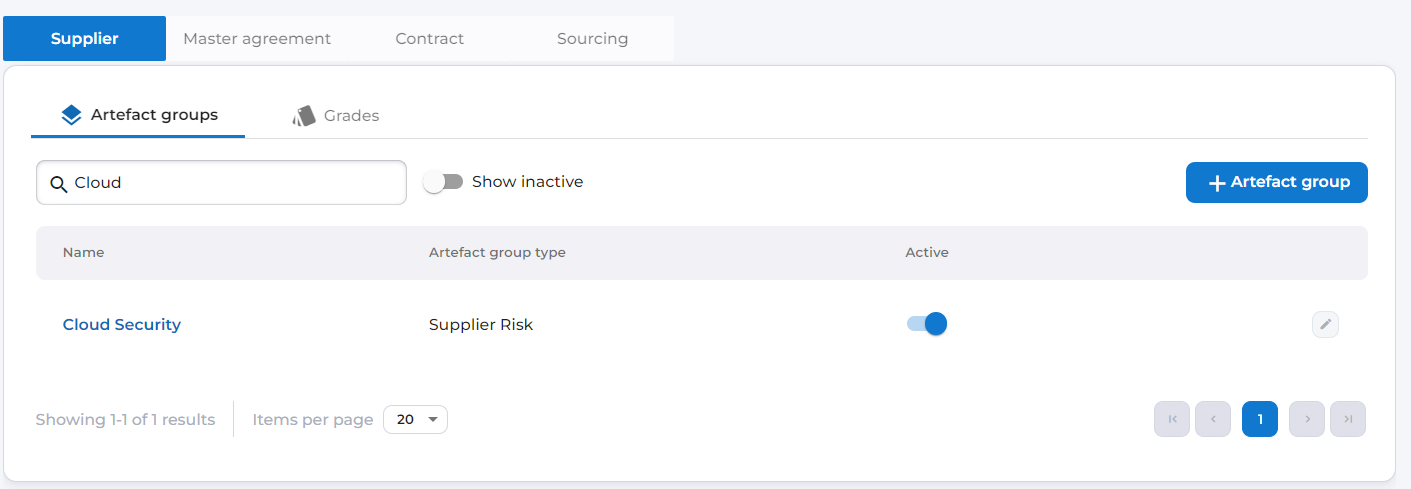This screenshot has width=1411, height=489.
Task: Click the search magnifier icon
Action: point(58,183)
